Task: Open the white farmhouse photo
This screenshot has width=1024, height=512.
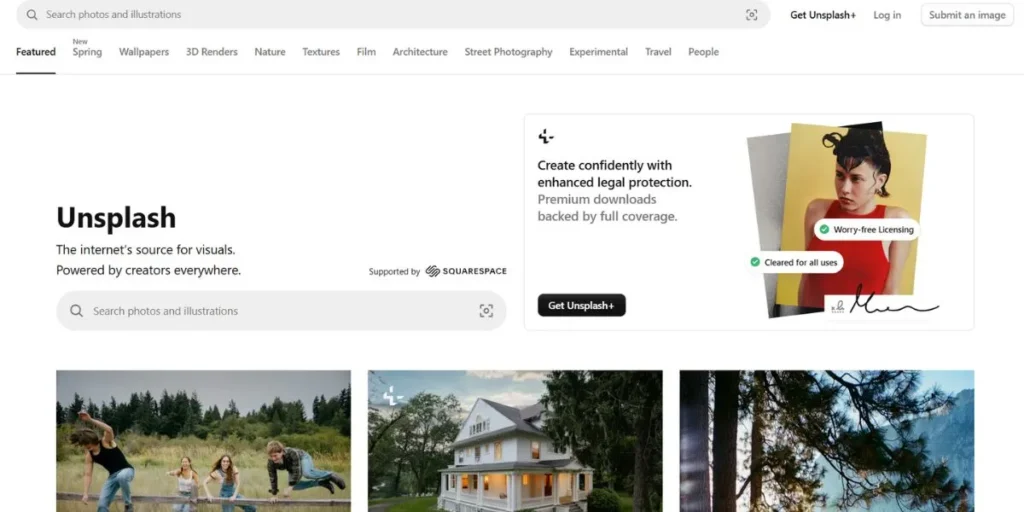Action: tap(515, 441)
